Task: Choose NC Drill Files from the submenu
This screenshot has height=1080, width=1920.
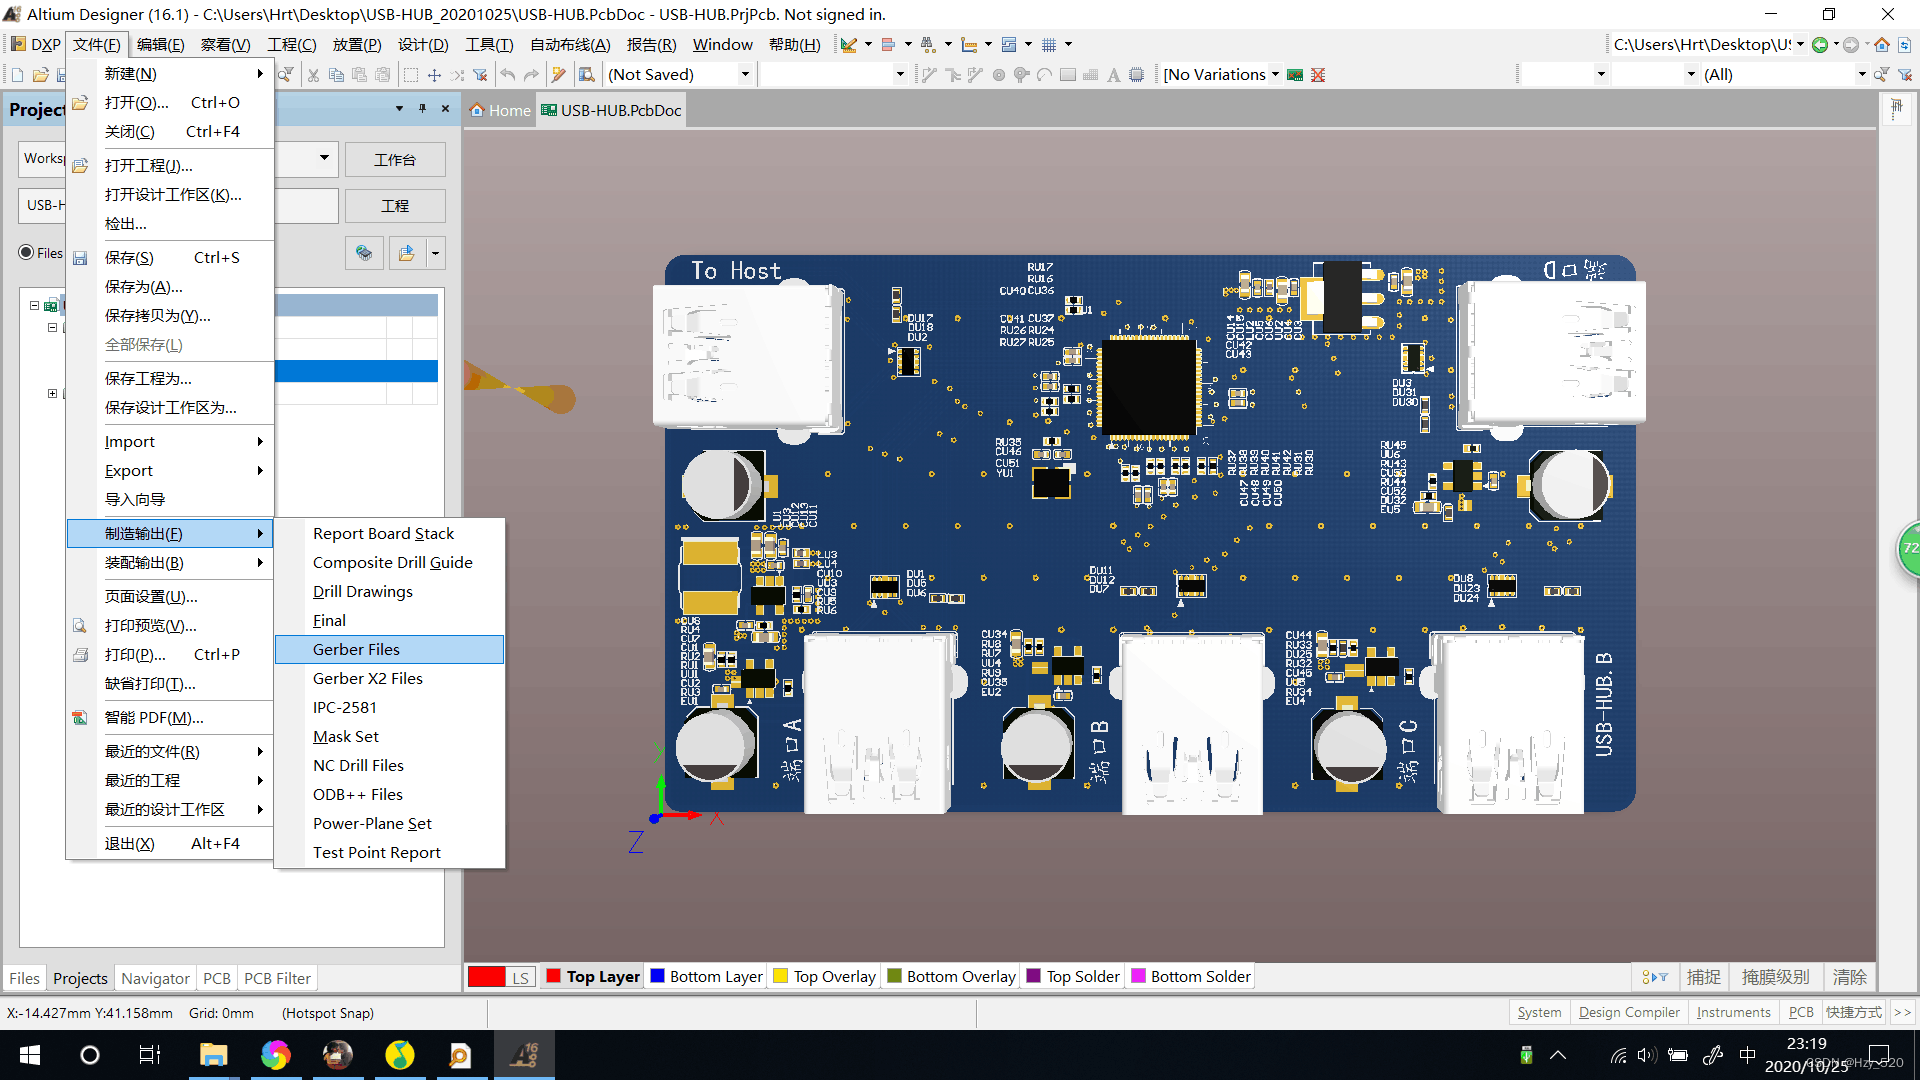Action: pos(389,766)
